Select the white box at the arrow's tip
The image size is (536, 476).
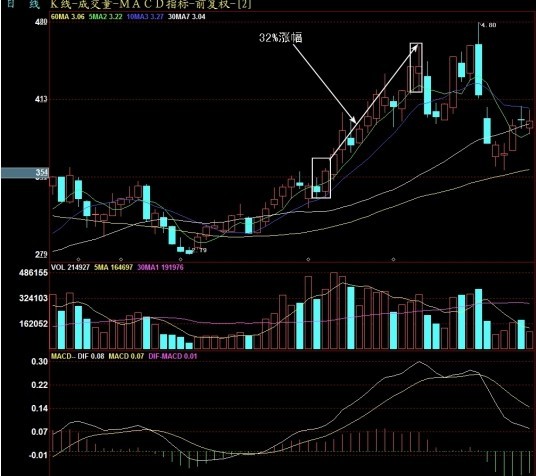416,68
